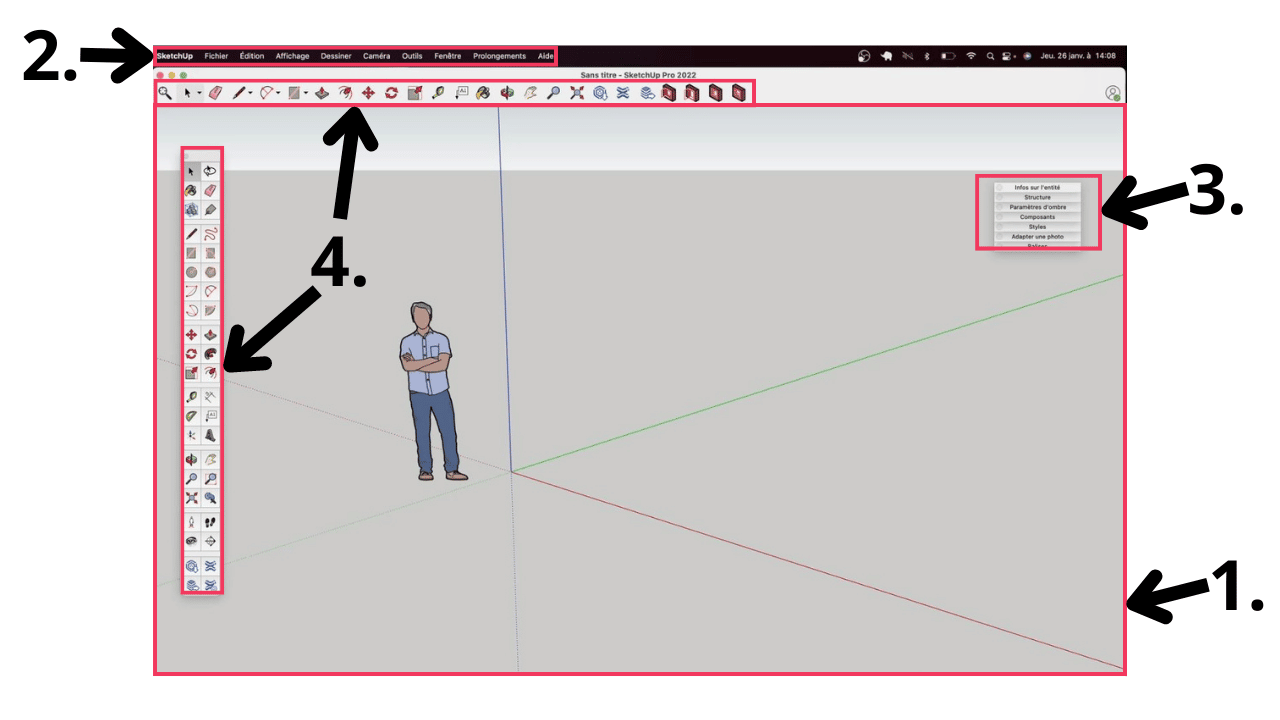This screenshot has width=1280, height=720.
Task: Open the Dessiner menu
Action: (336, 56)
